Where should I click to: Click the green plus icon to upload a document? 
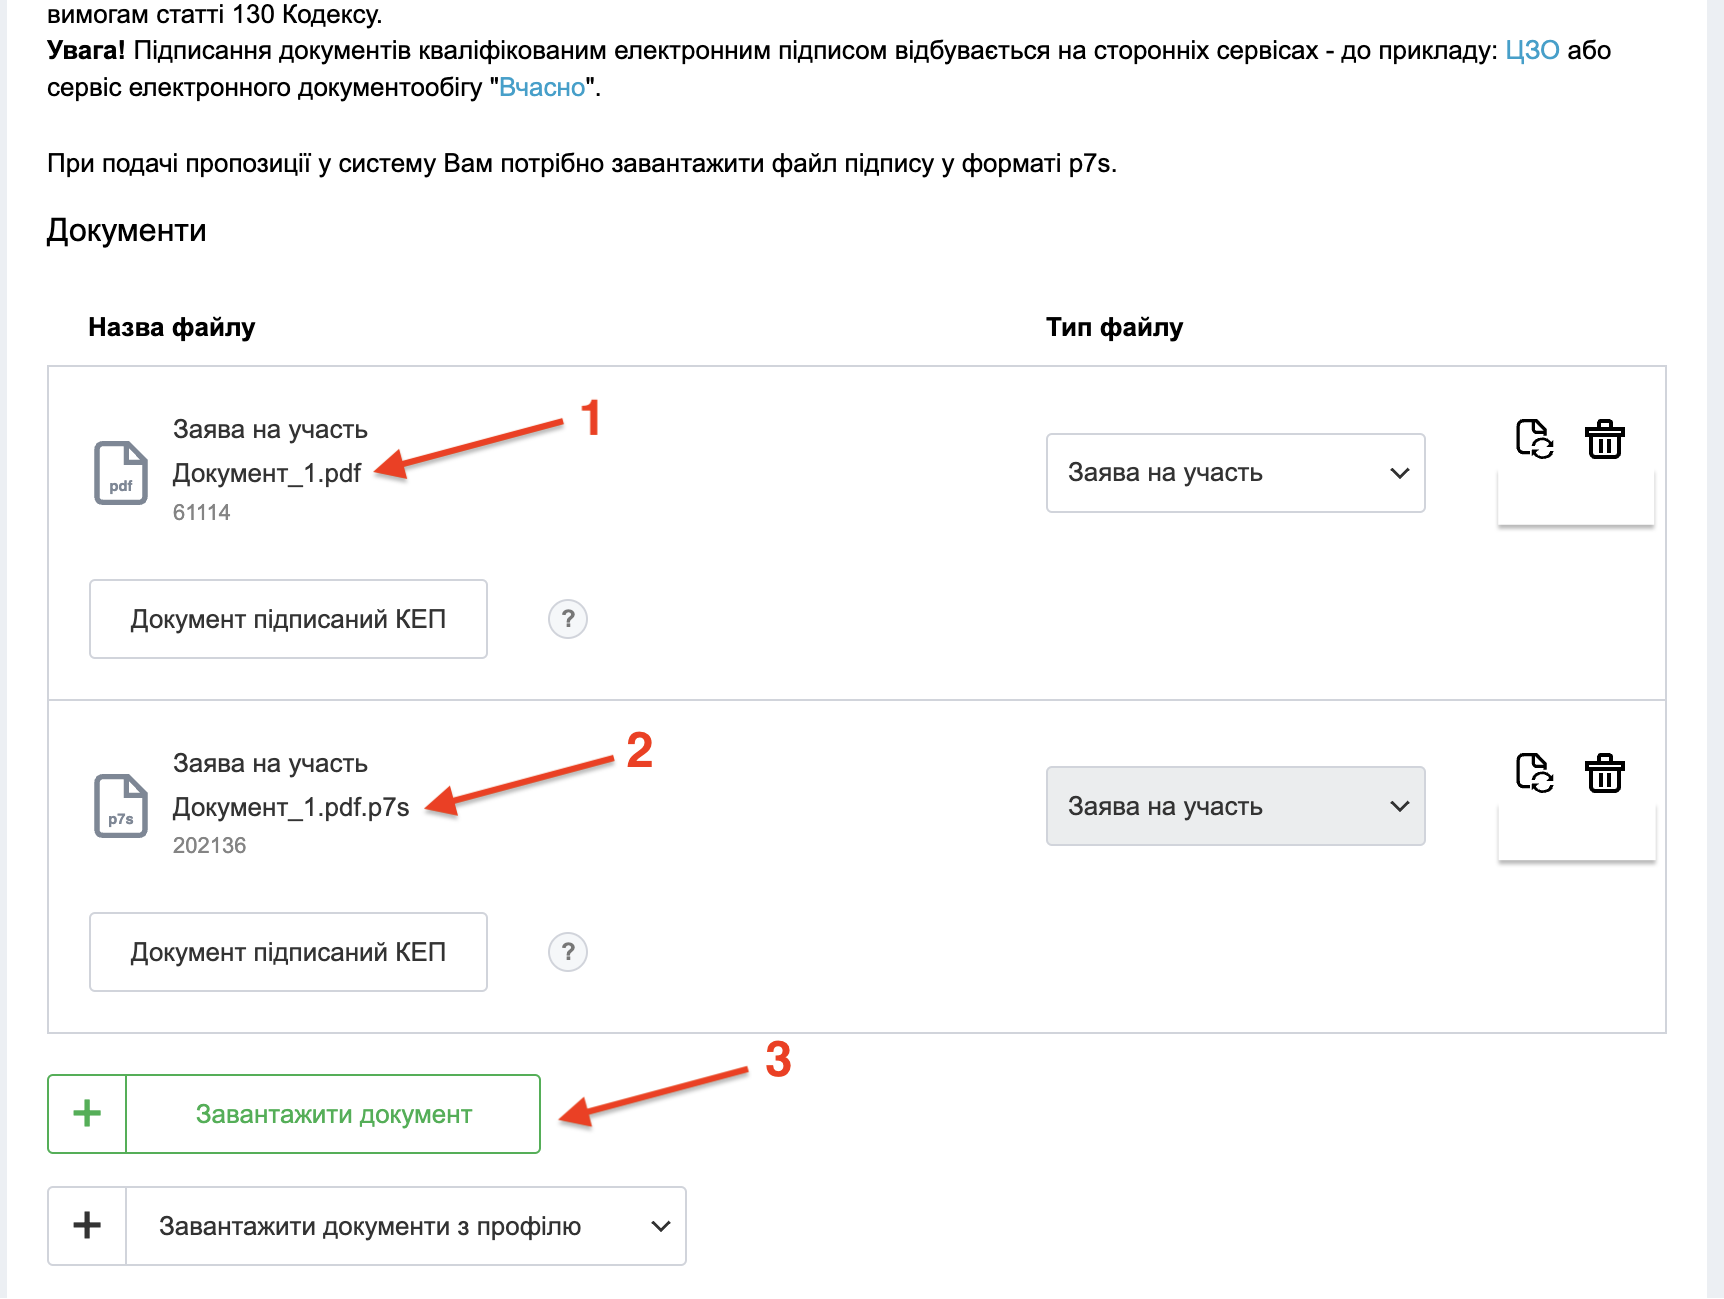[87, 1114]
